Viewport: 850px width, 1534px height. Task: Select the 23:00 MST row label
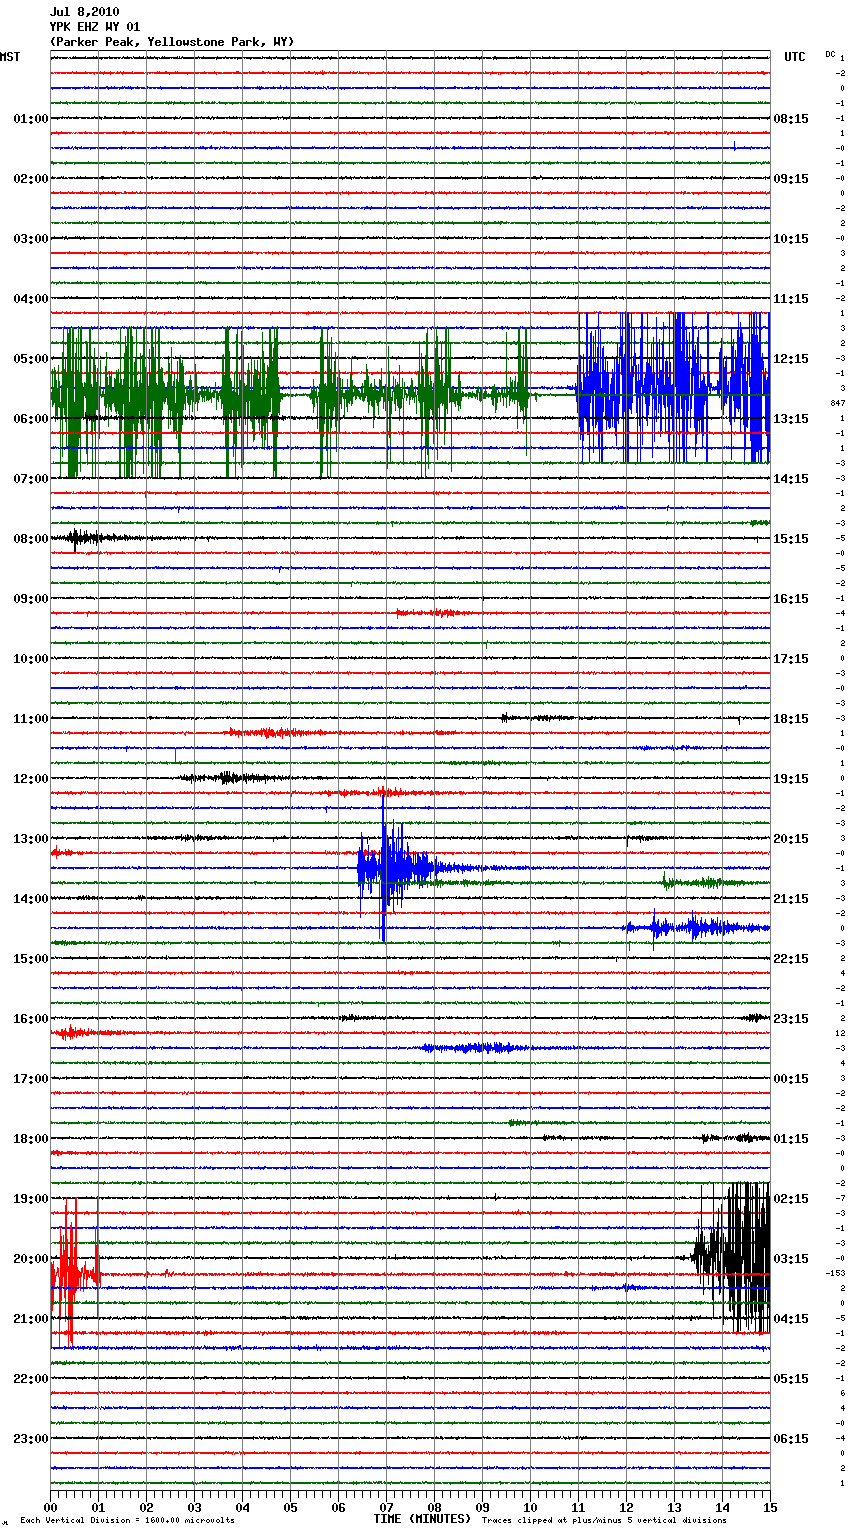31,1438
